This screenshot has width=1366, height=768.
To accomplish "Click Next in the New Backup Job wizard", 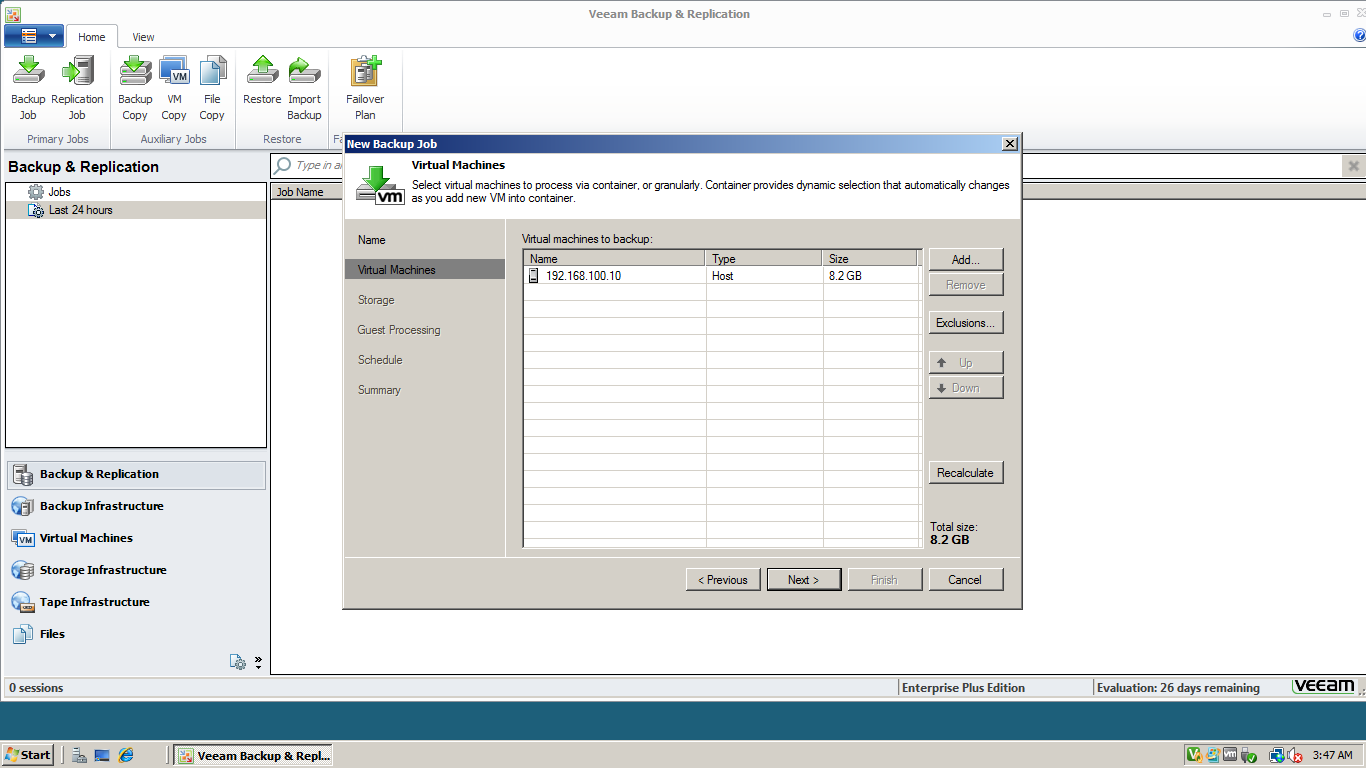I will coord(803,579).
